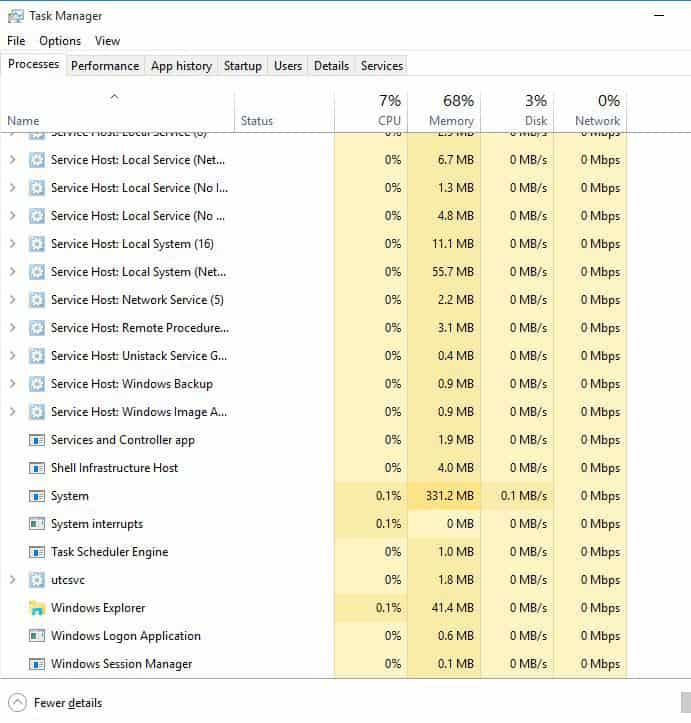Expand Service Host: Local Service (Net... group

12,160
